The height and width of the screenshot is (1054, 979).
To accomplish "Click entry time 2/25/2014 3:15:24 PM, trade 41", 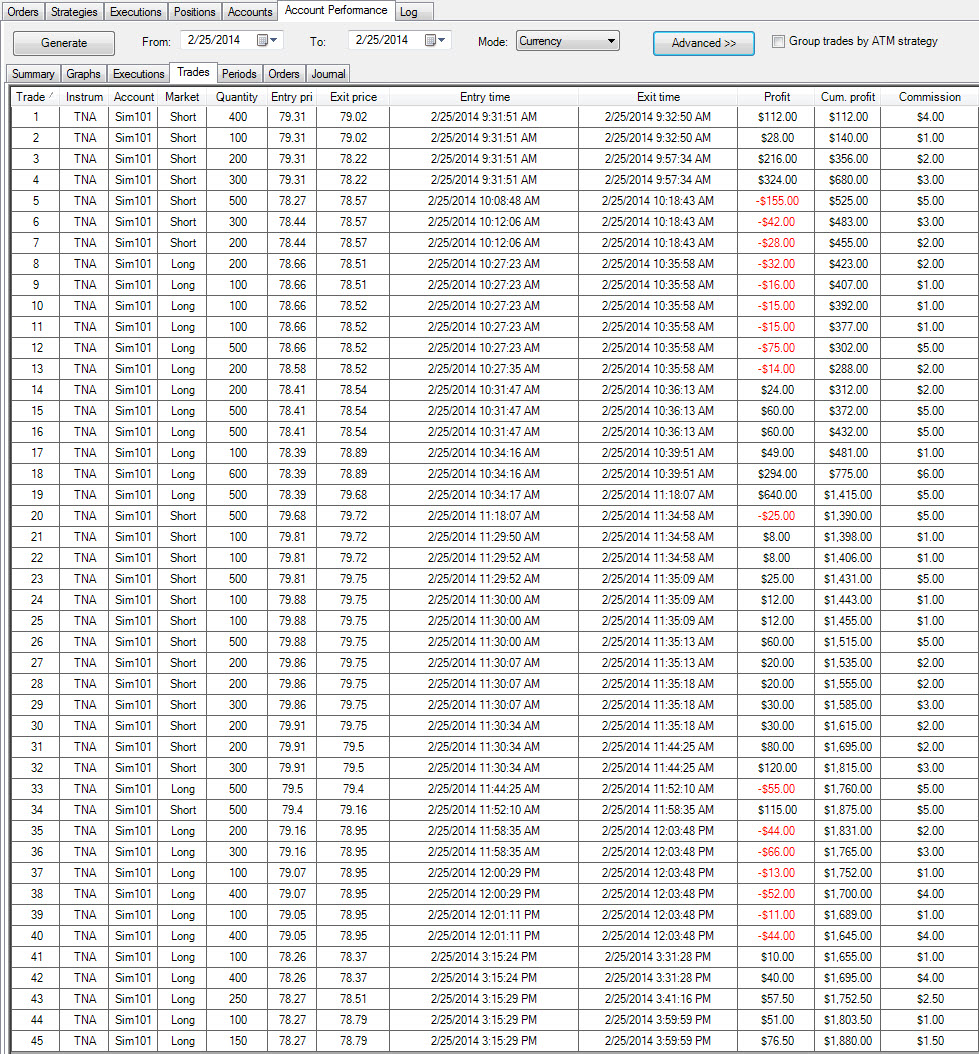I will coord(484,957).
